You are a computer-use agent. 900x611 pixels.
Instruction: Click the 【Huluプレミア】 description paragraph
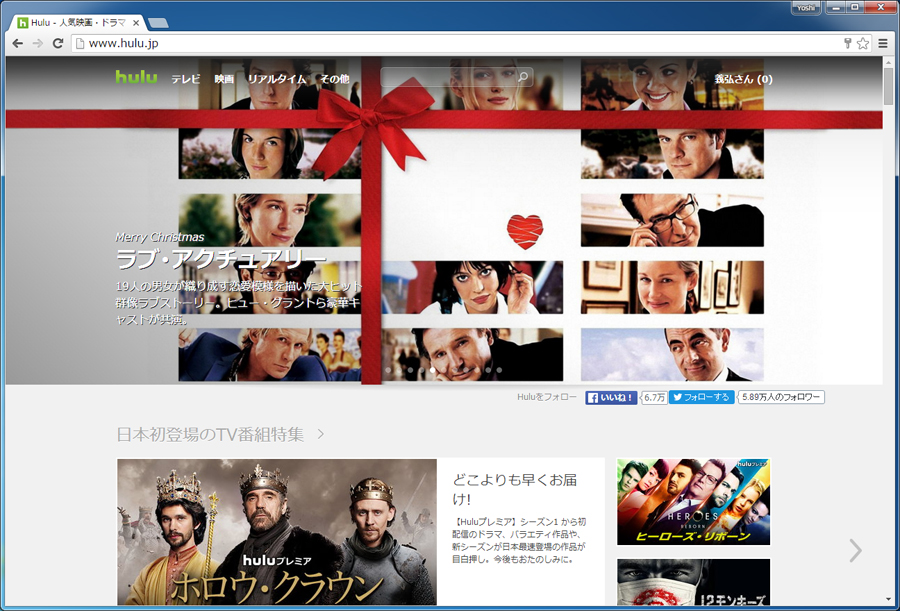[519, 540]
